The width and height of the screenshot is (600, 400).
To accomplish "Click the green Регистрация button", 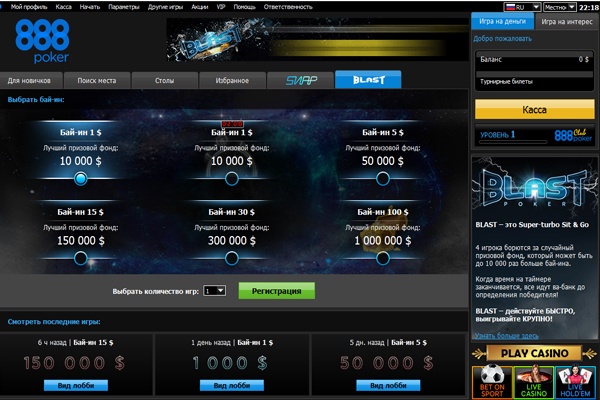I will [277, 291].
